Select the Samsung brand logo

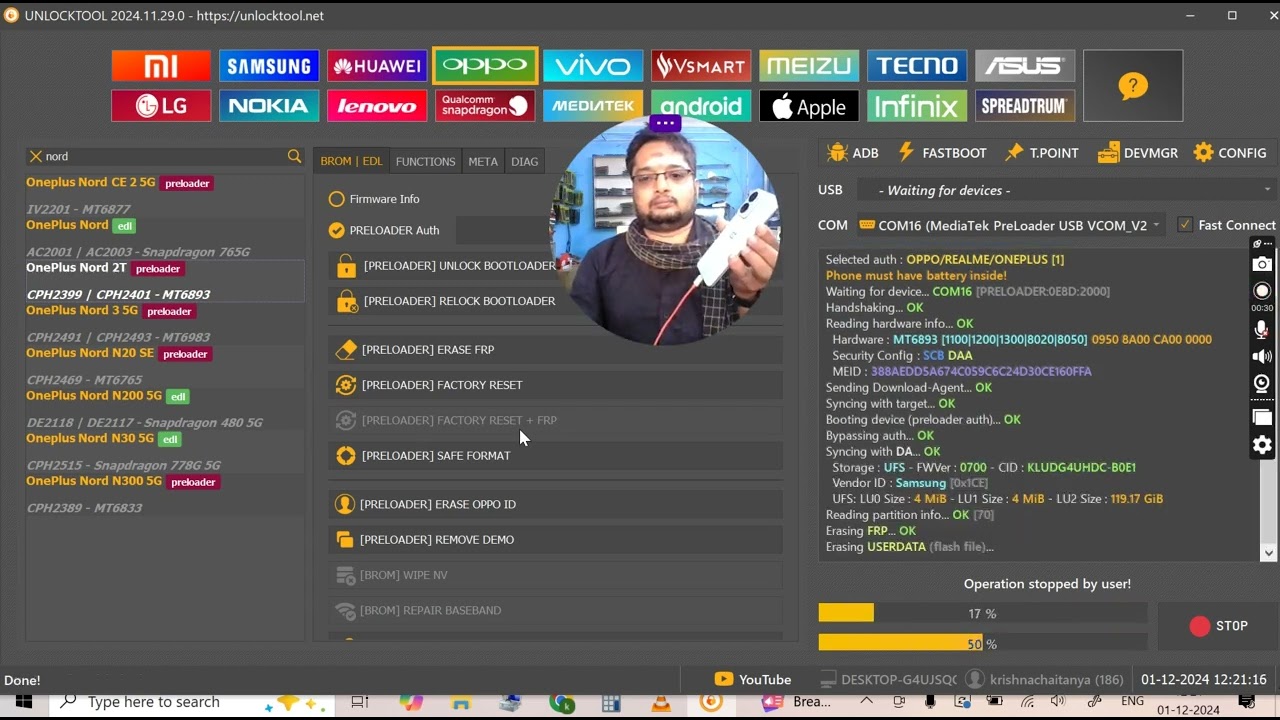[x=269, y=66]
